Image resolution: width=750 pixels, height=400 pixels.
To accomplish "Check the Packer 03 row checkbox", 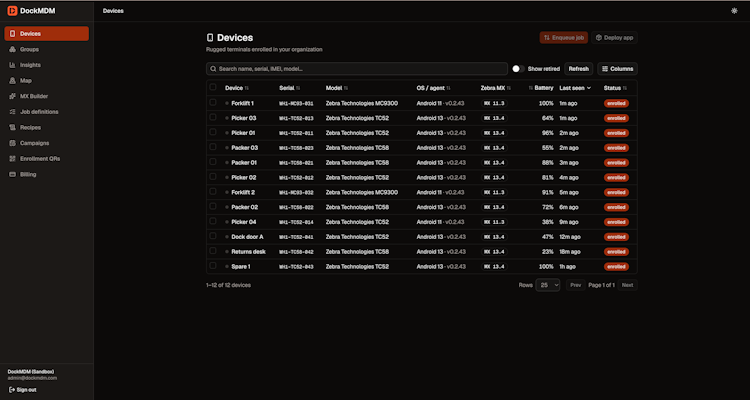I will [213, 147].
